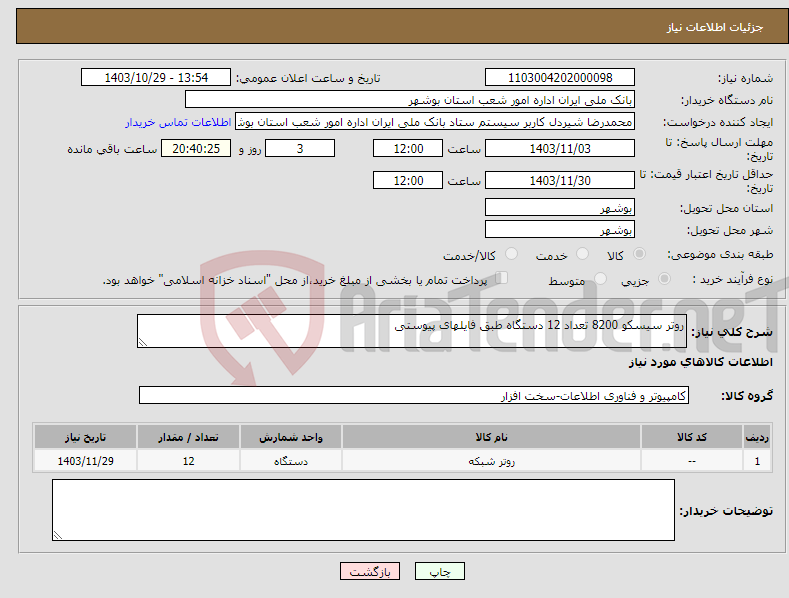
Task: Click the دستگاه unit cell
Action: click(x=291, y=461)
